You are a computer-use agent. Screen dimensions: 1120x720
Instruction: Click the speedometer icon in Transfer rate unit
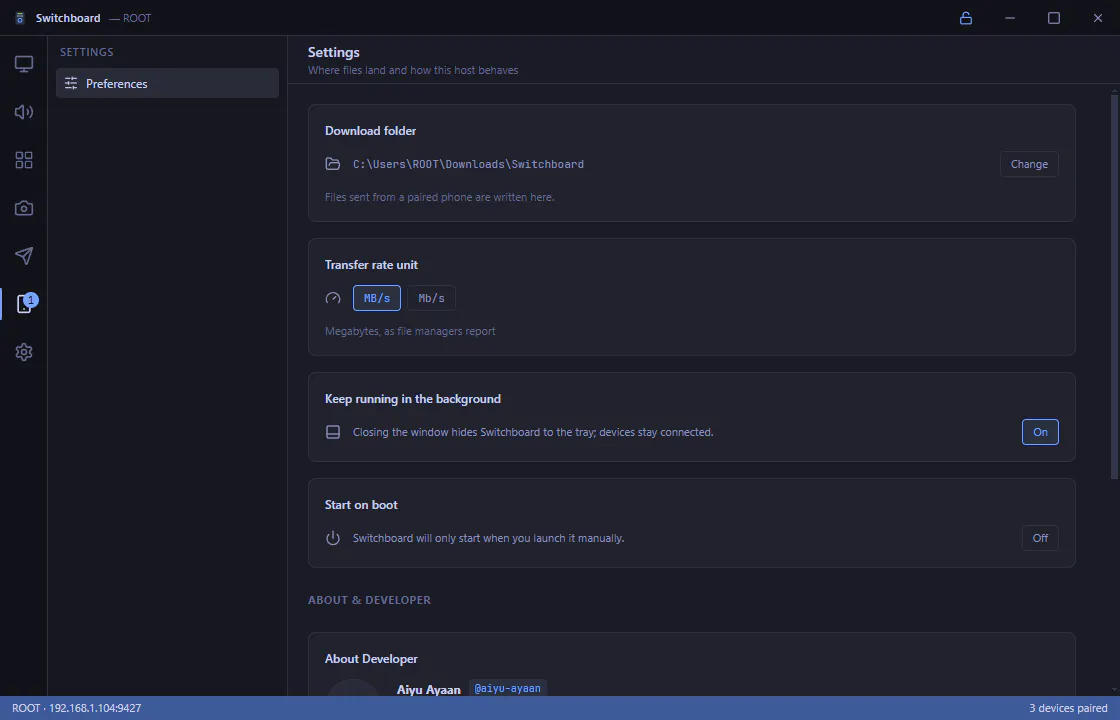(x=333, y=298)
